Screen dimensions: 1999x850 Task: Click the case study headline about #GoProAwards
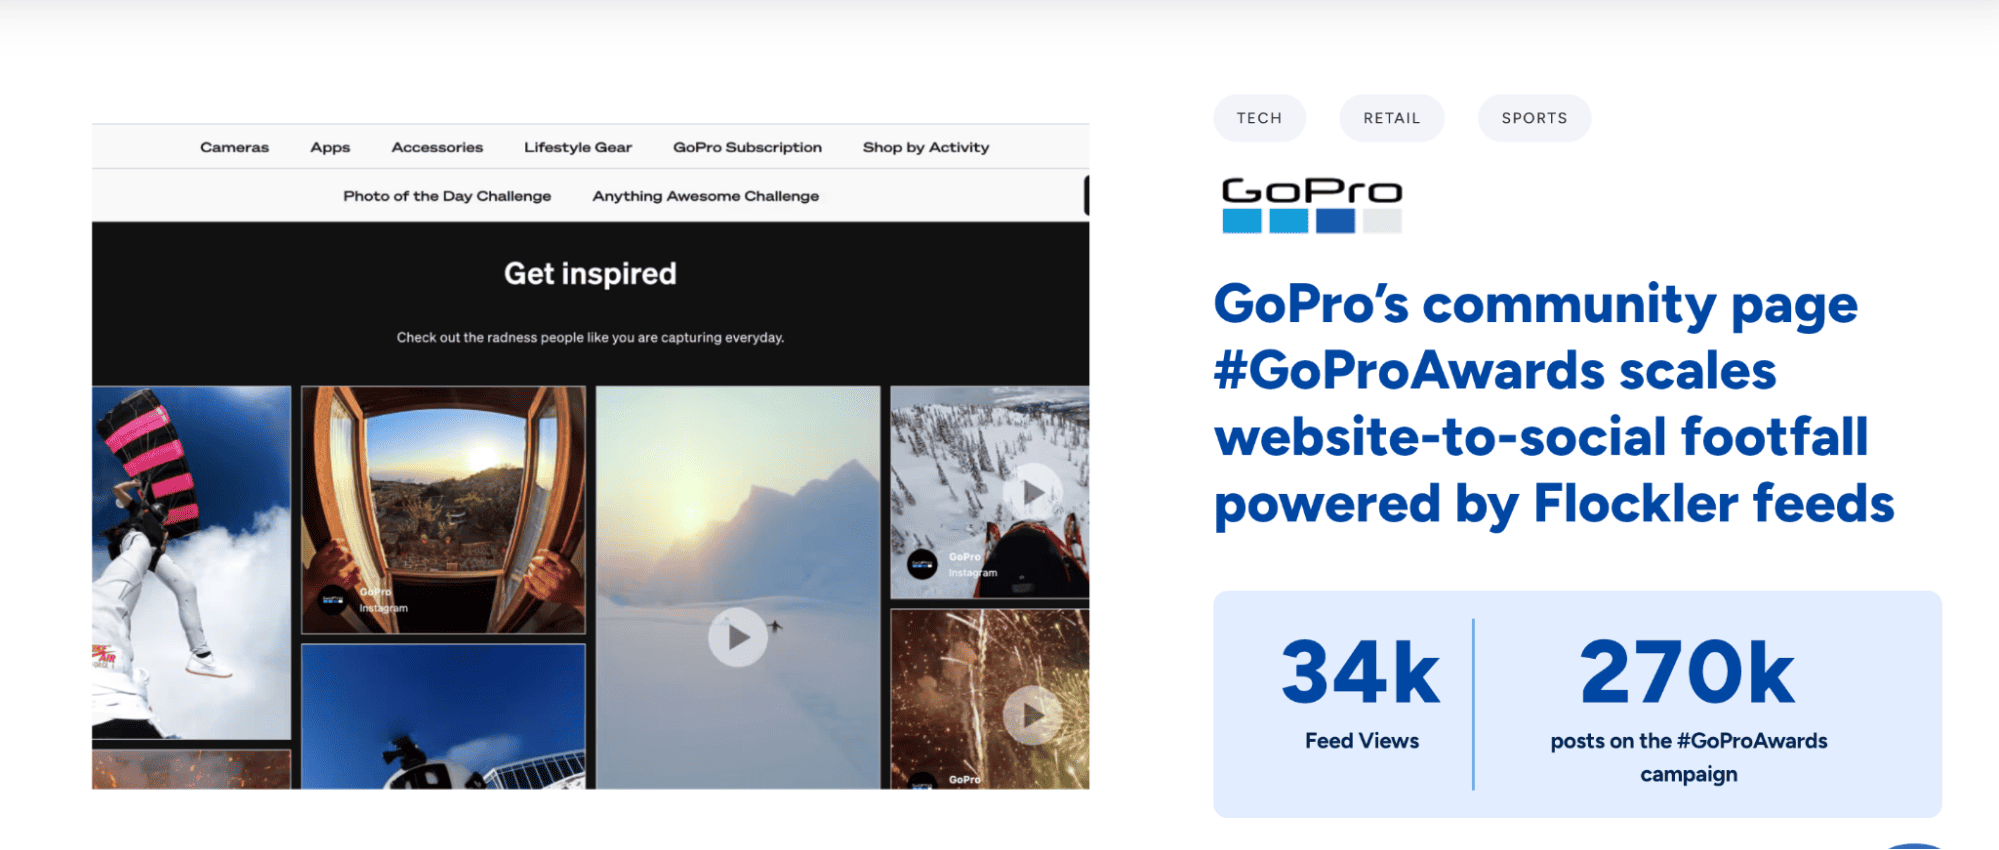click(x=1554, y=404)
